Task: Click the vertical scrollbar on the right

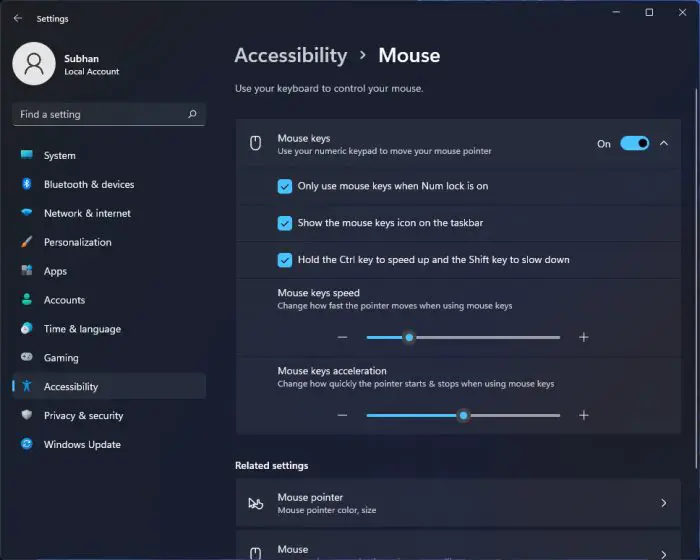Action: pos(697,278)
